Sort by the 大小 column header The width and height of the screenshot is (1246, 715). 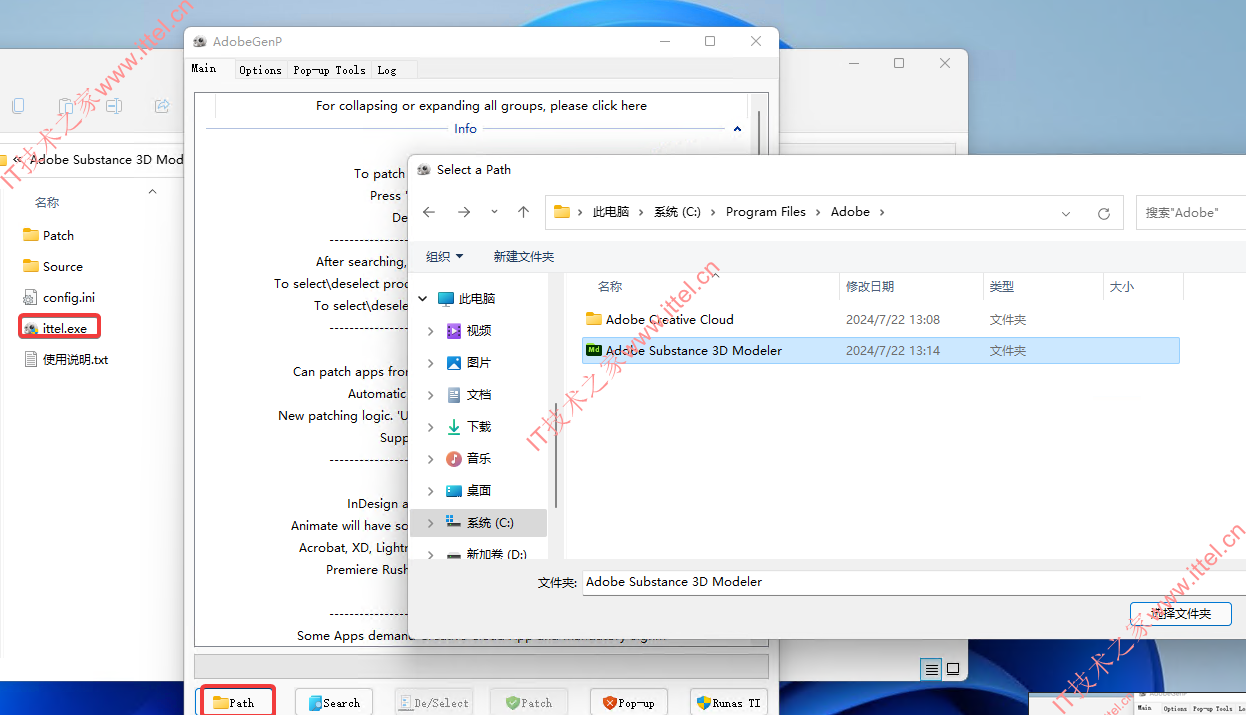tap(1122, 286)
